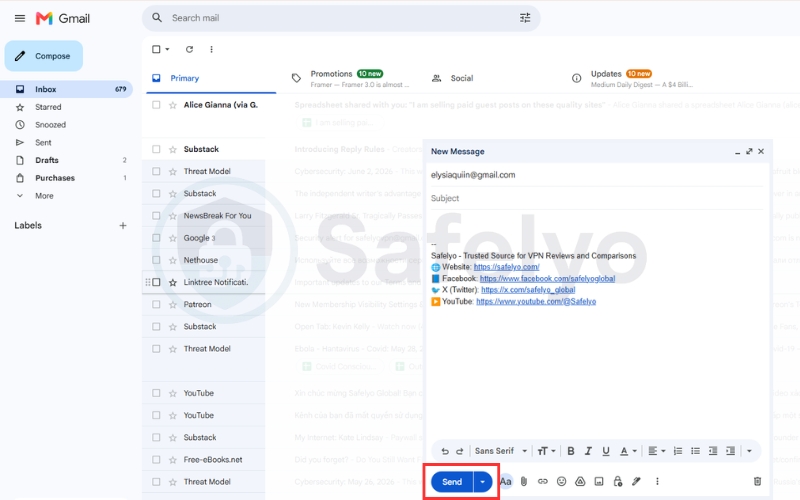Redo edit in compose toolbar

pos(460,451)
